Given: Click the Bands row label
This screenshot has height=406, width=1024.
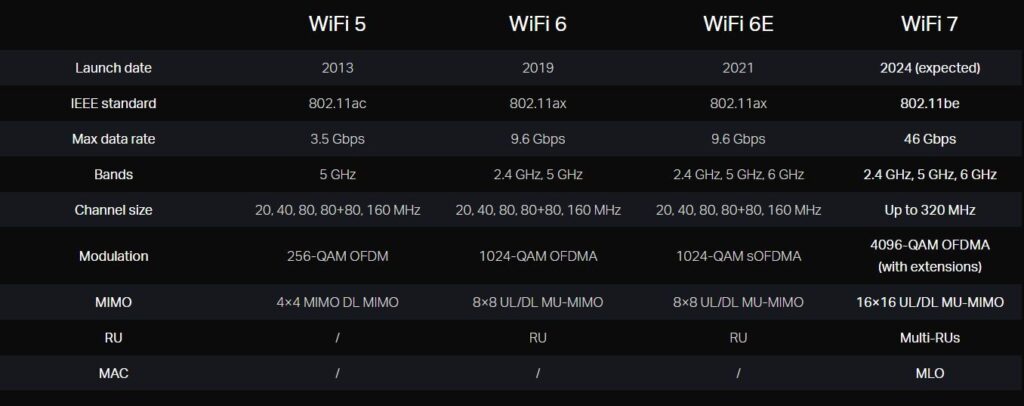Looking at the screenshot, I should pos(113,174).
